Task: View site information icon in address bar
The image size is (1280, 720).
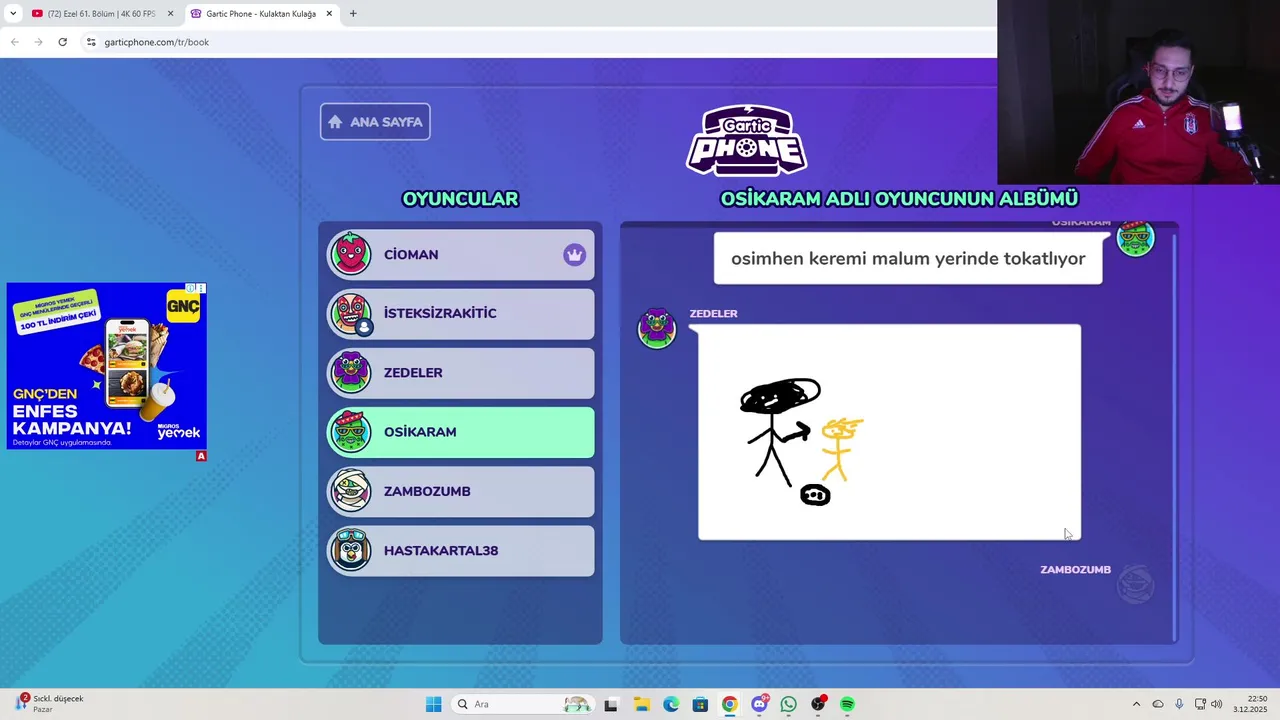Action: (x=91, y=42)
